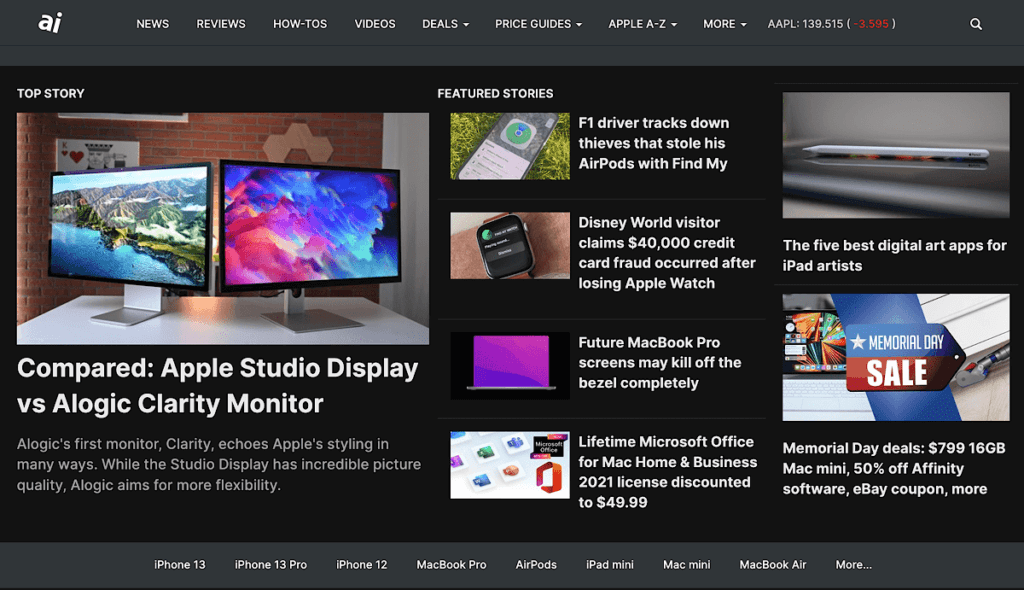The image size is (1024, 590).
Task: Expand the Deals dropdown menu
Action: coord(445,24)
